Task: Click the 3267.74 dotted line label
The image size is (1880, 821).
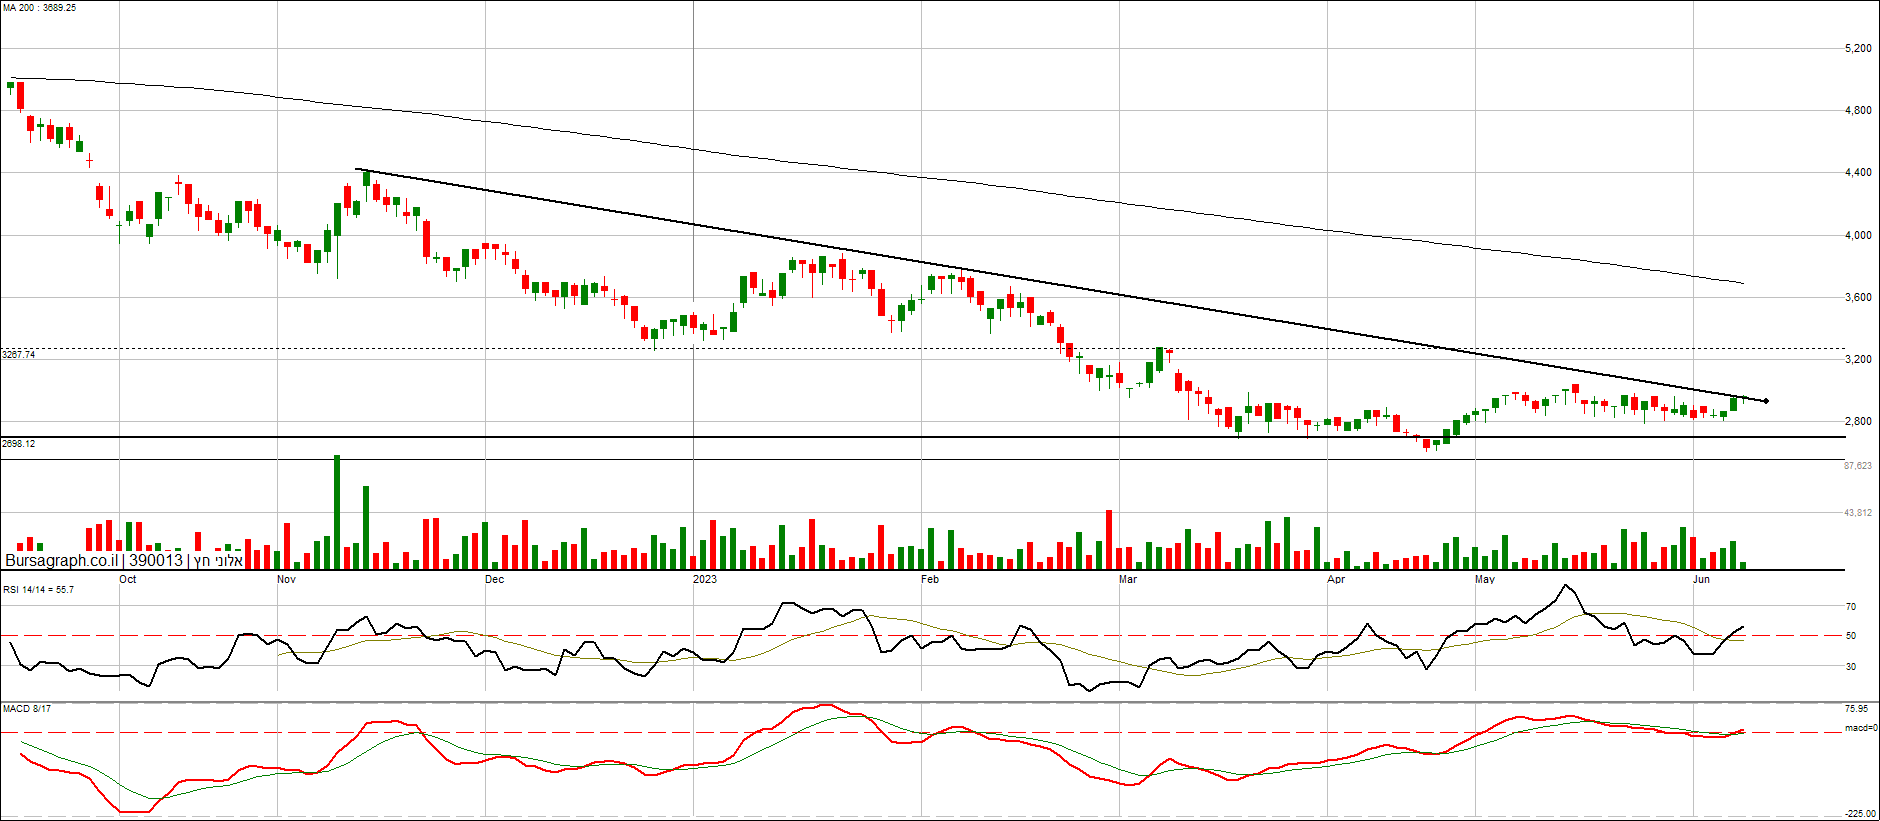Action: [x=19, y=355]
